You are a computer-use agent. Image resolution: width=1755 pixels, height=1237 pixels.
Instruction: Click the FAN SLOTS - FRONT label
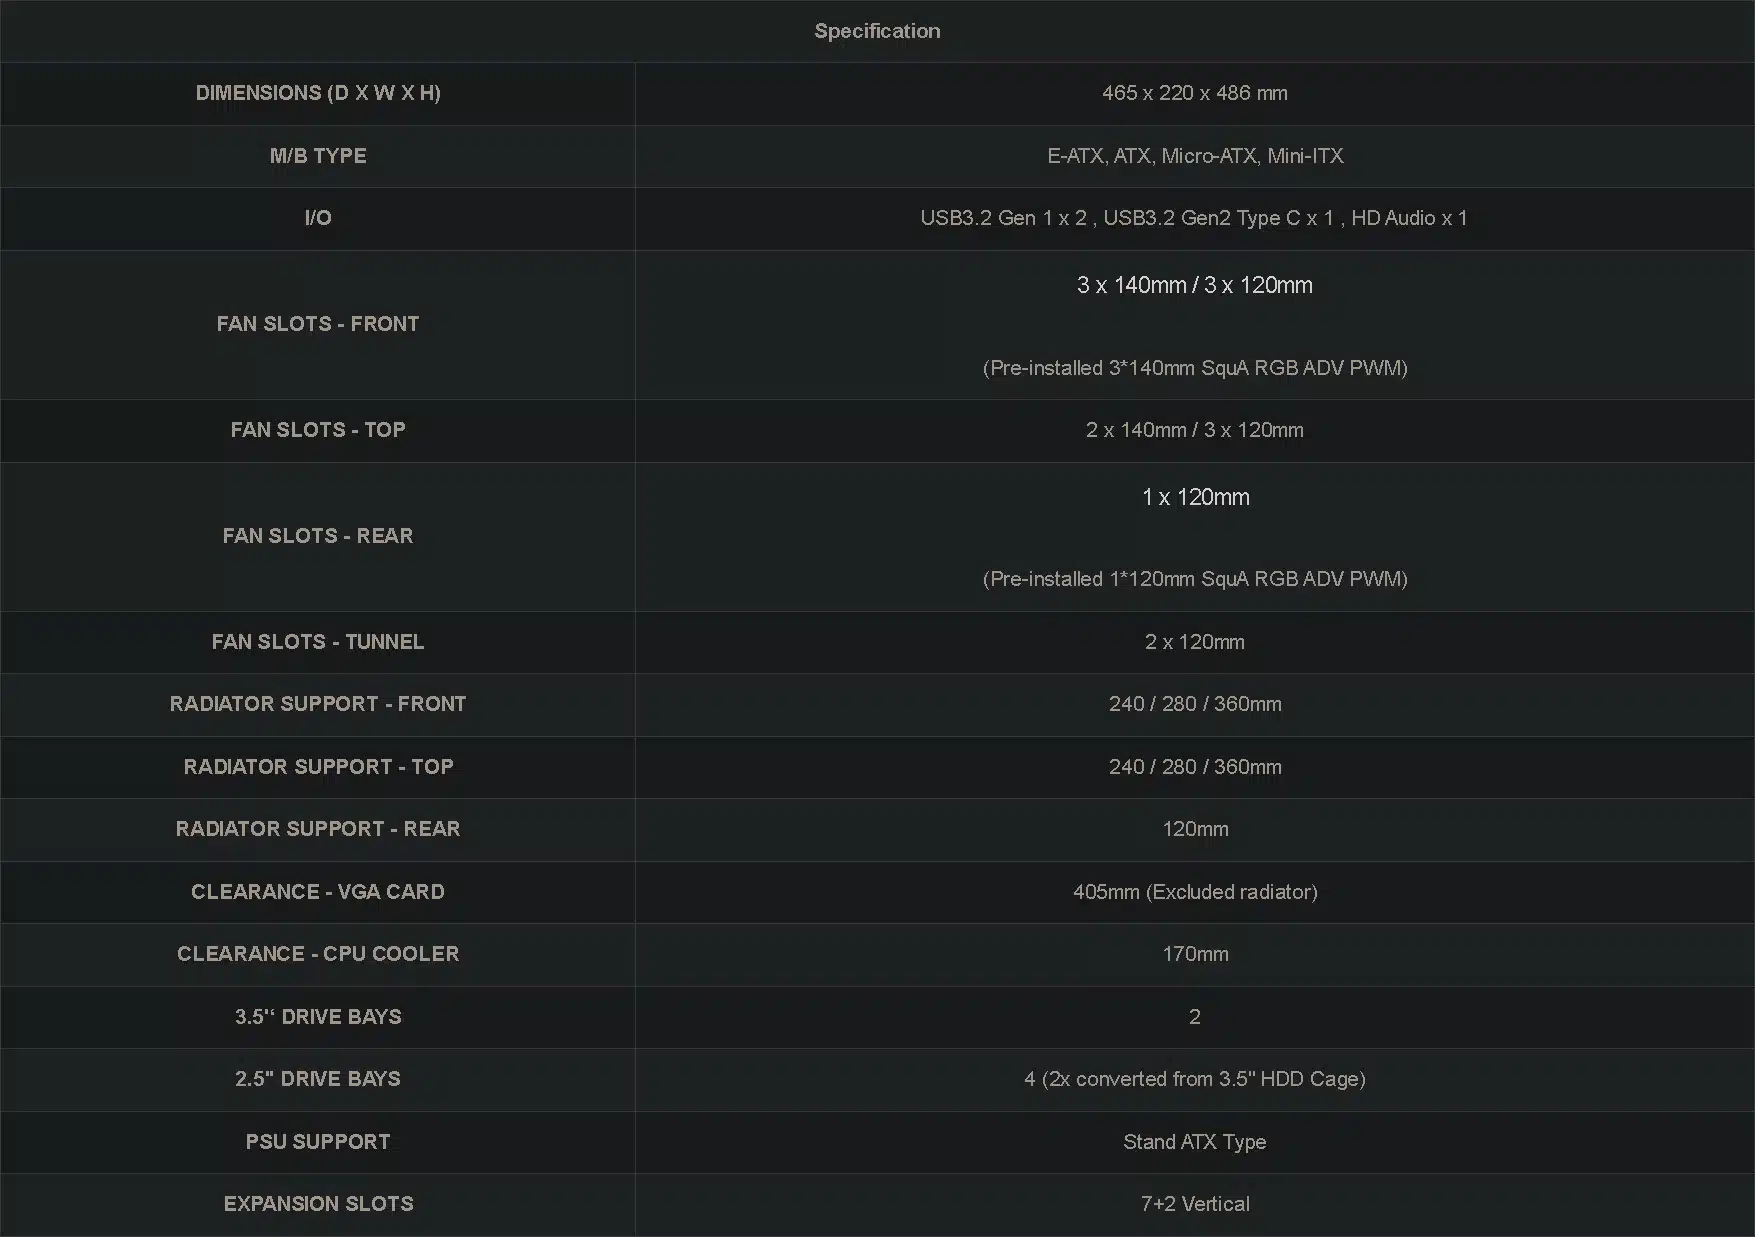(318, 324)
